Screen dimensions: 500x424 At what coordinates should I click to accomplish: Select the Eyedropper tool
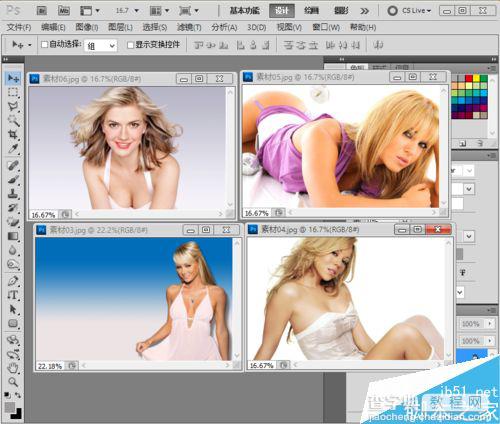(x=13, y=148)
